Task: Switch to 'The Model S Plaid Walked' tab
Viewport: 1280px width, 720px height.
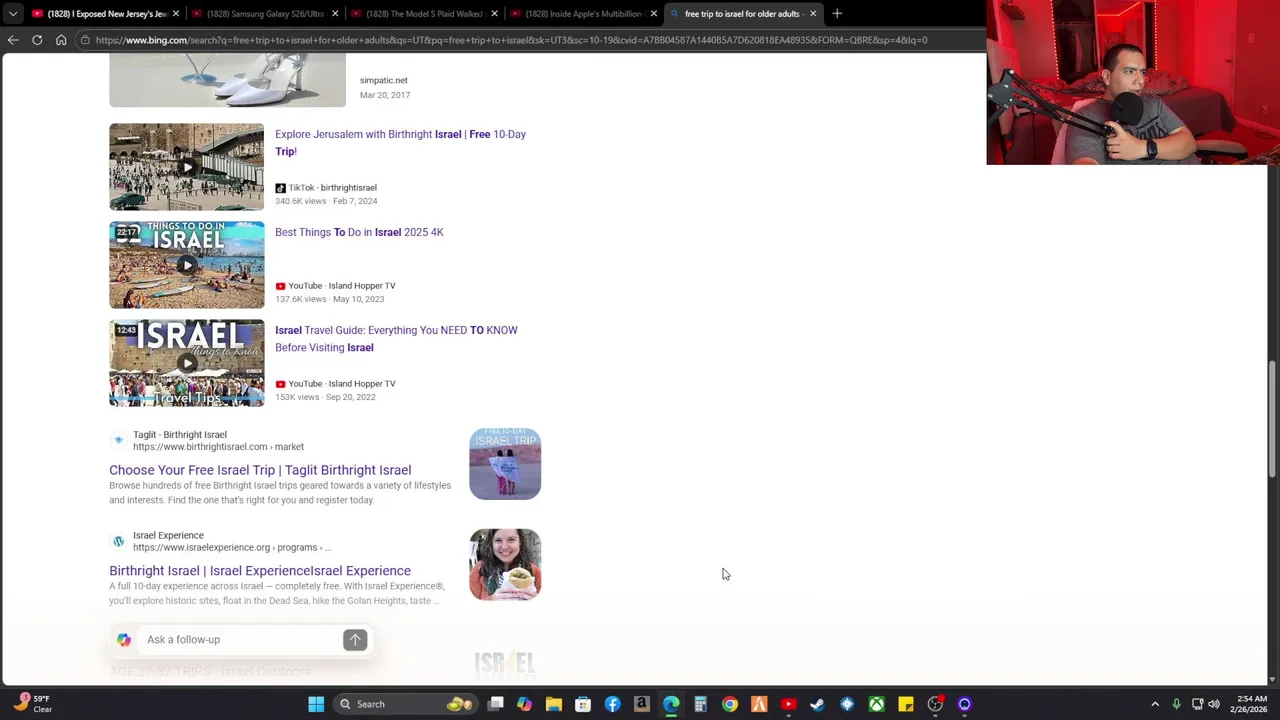Action: point(424,14)
